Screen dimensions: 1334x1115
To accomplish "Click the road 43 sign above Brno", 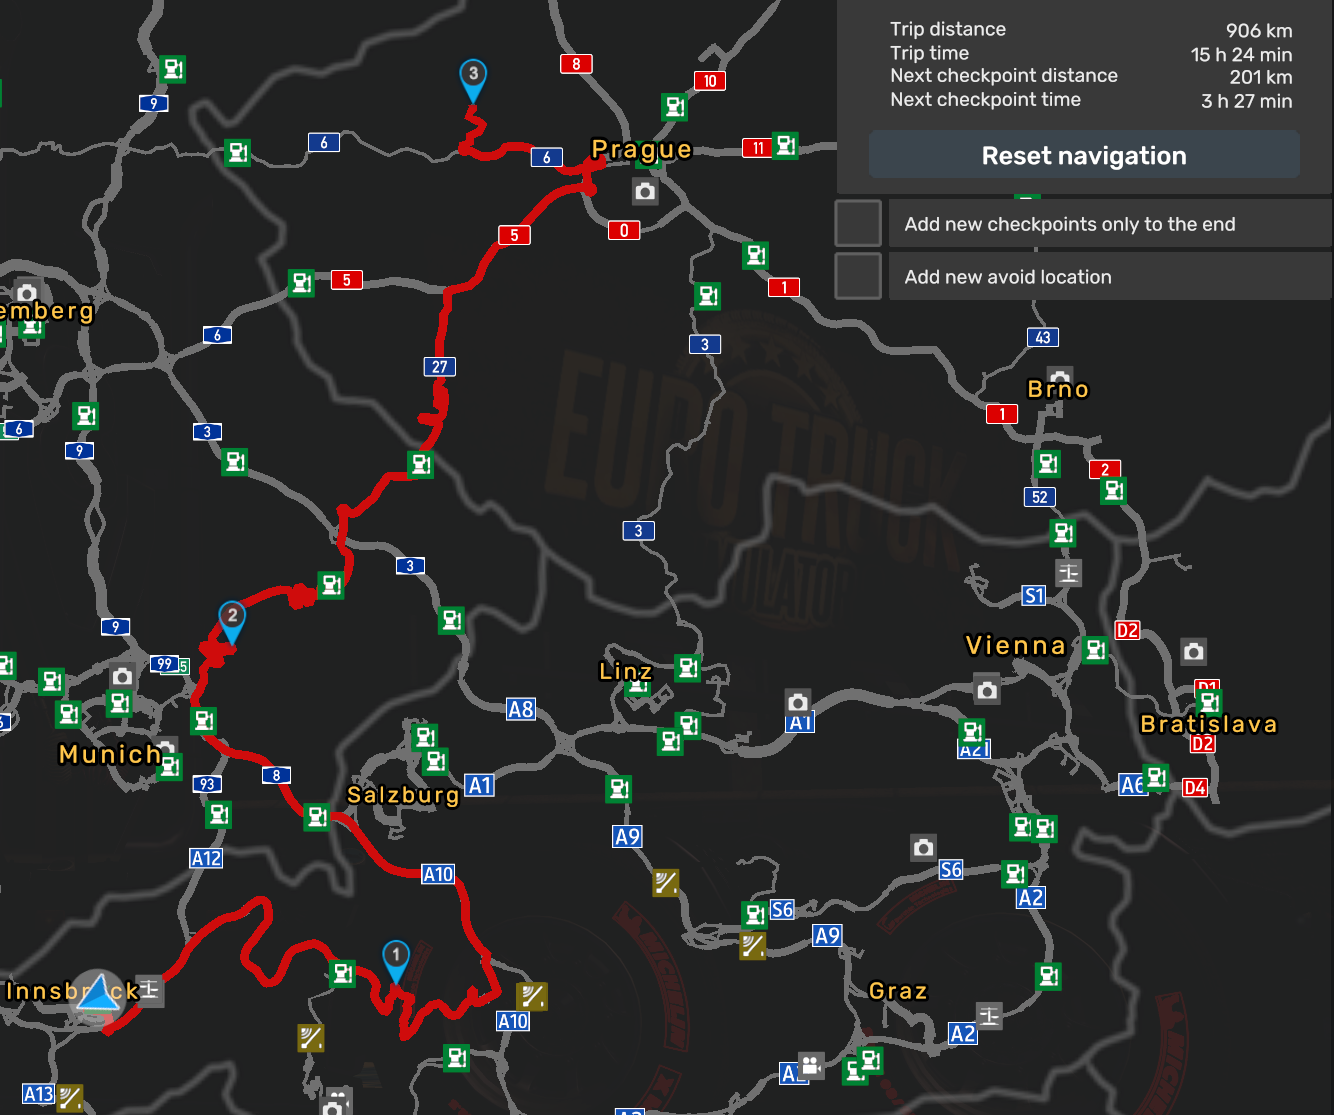I will click(x=1043, y=338).
